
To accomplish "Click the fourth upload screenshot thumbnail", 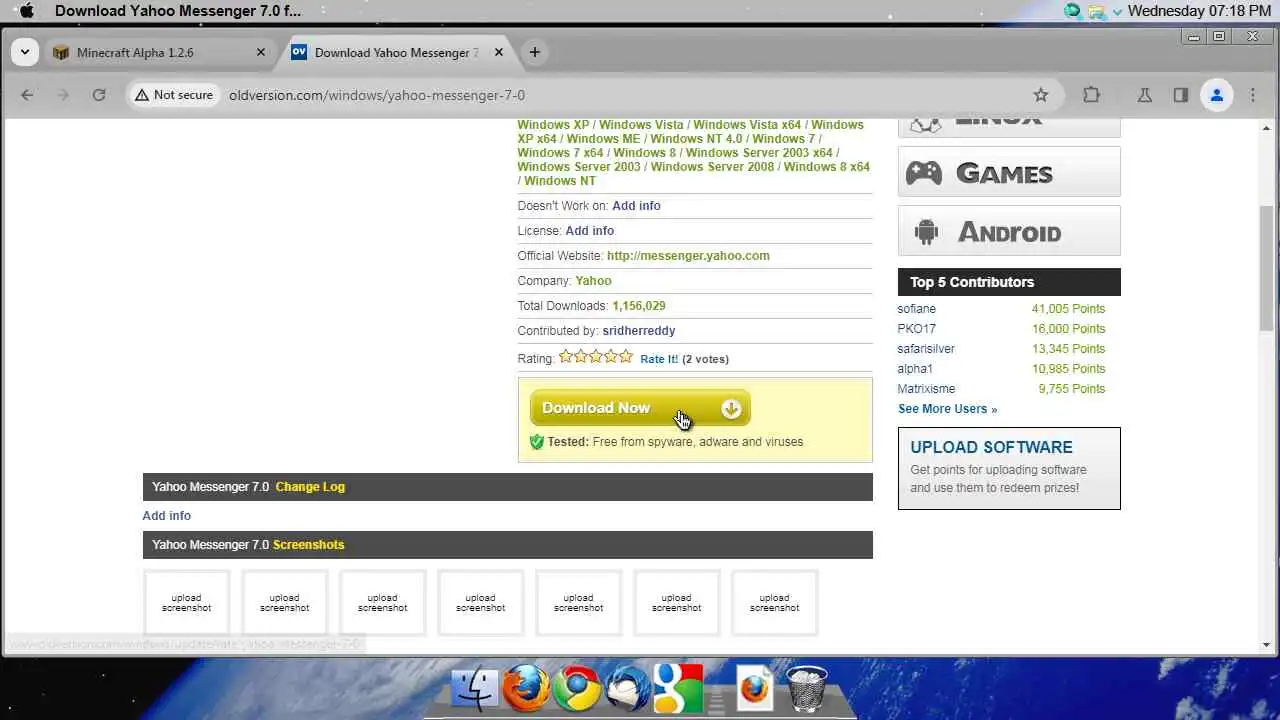I will [481, 603].
